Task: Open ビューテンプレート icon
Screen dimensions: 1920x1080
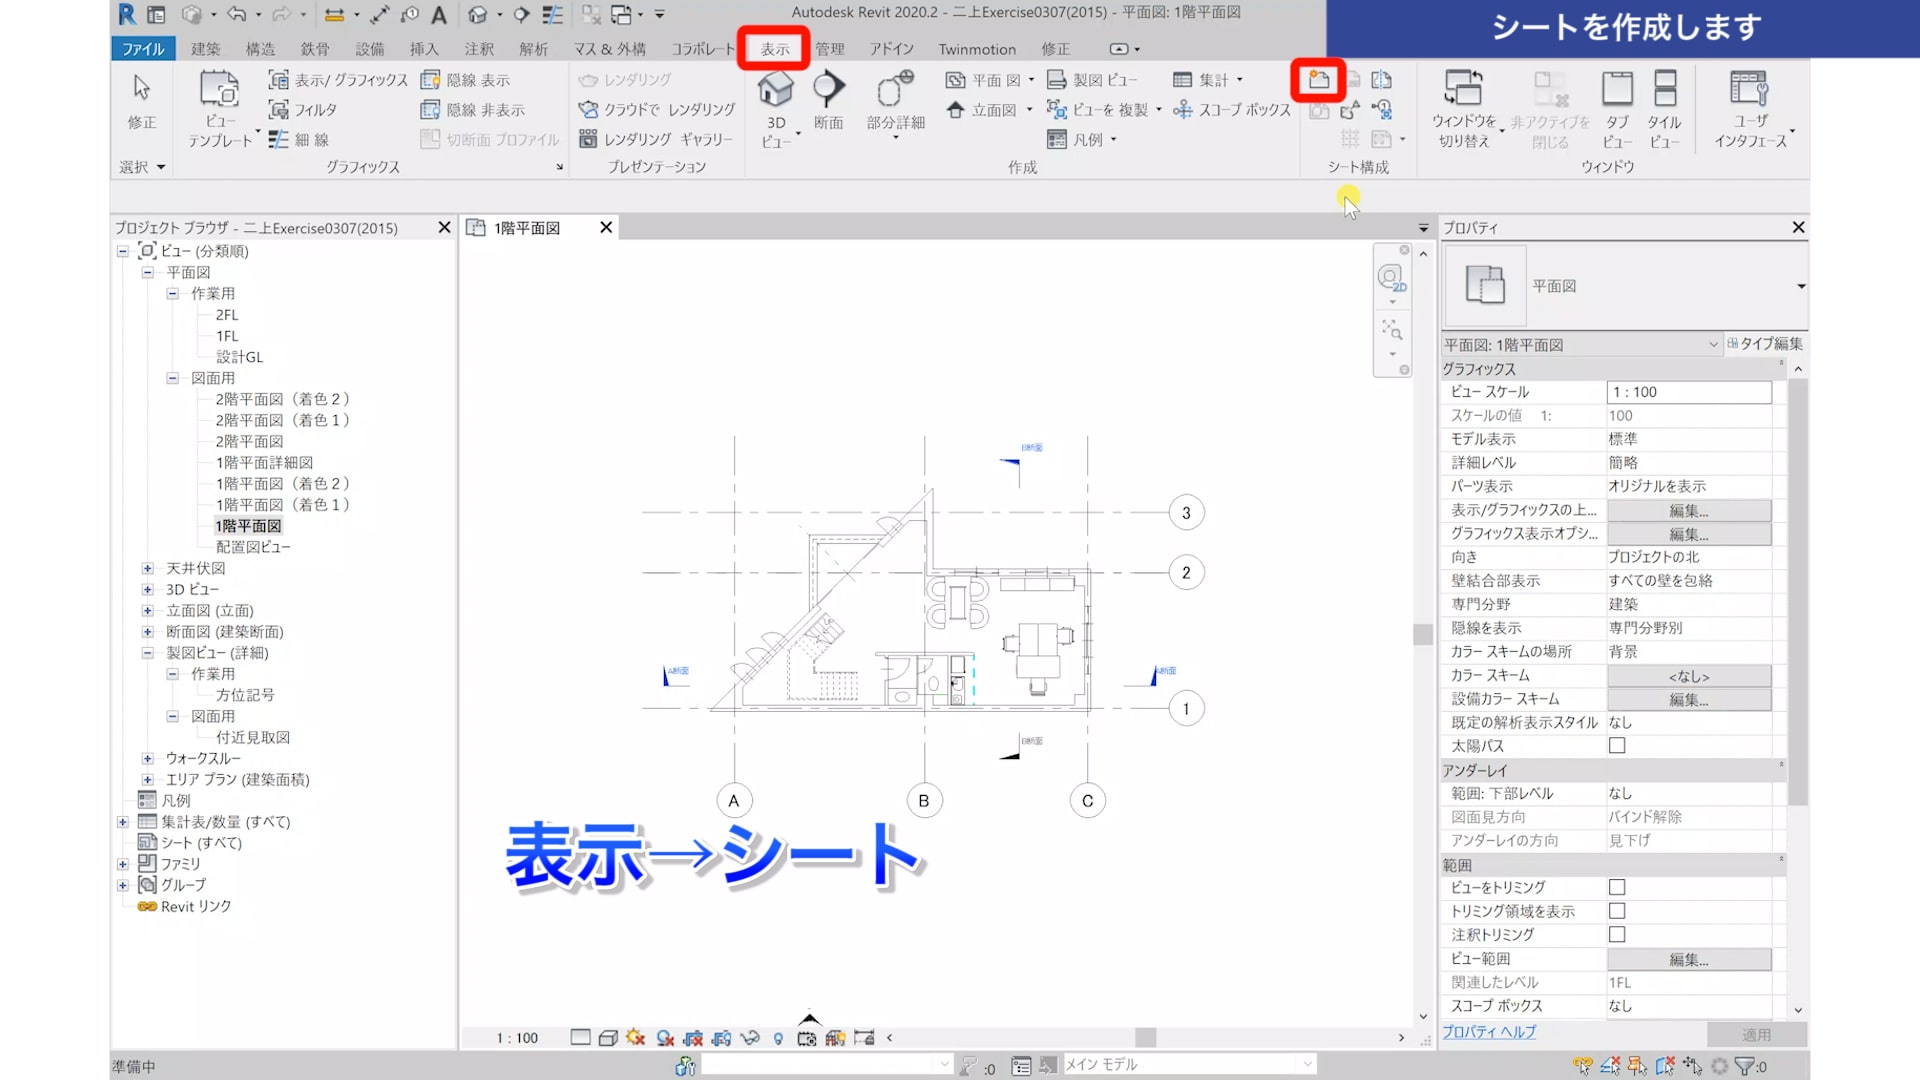Action: (x=219, y=92)
